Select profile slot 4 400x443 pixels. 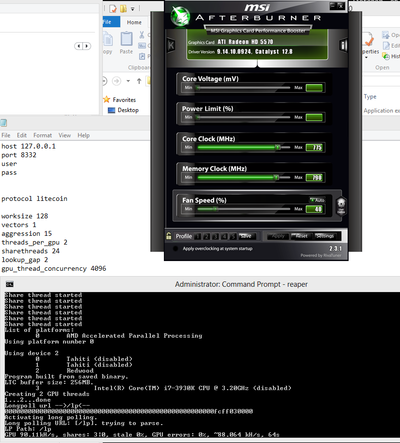click(x=224, y=236)
